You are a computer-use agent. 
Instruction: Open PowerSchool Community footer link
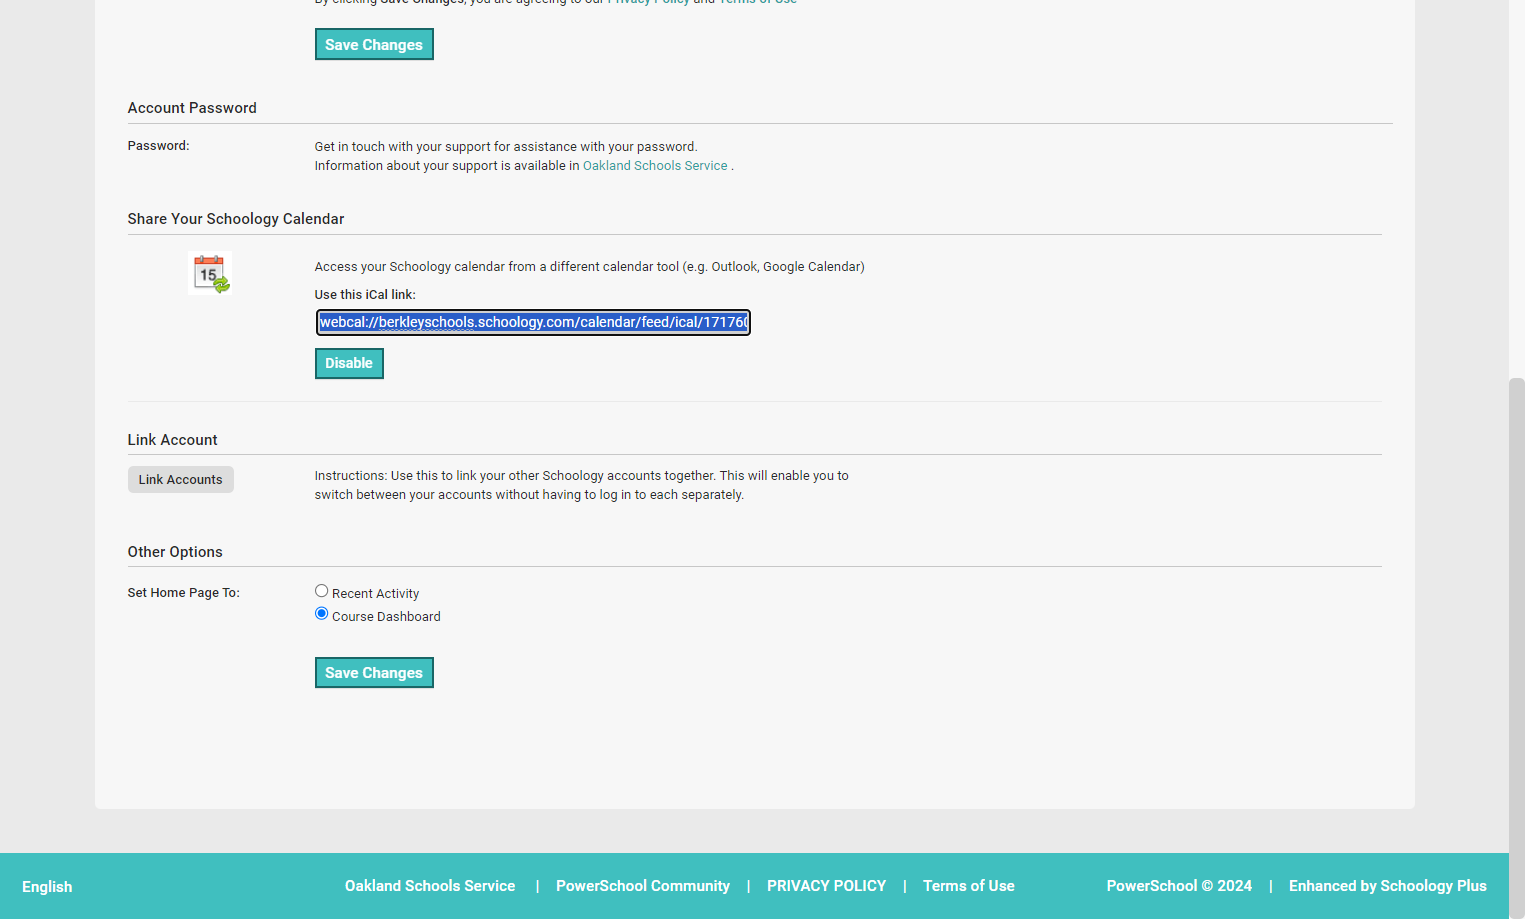pos(643,886)
